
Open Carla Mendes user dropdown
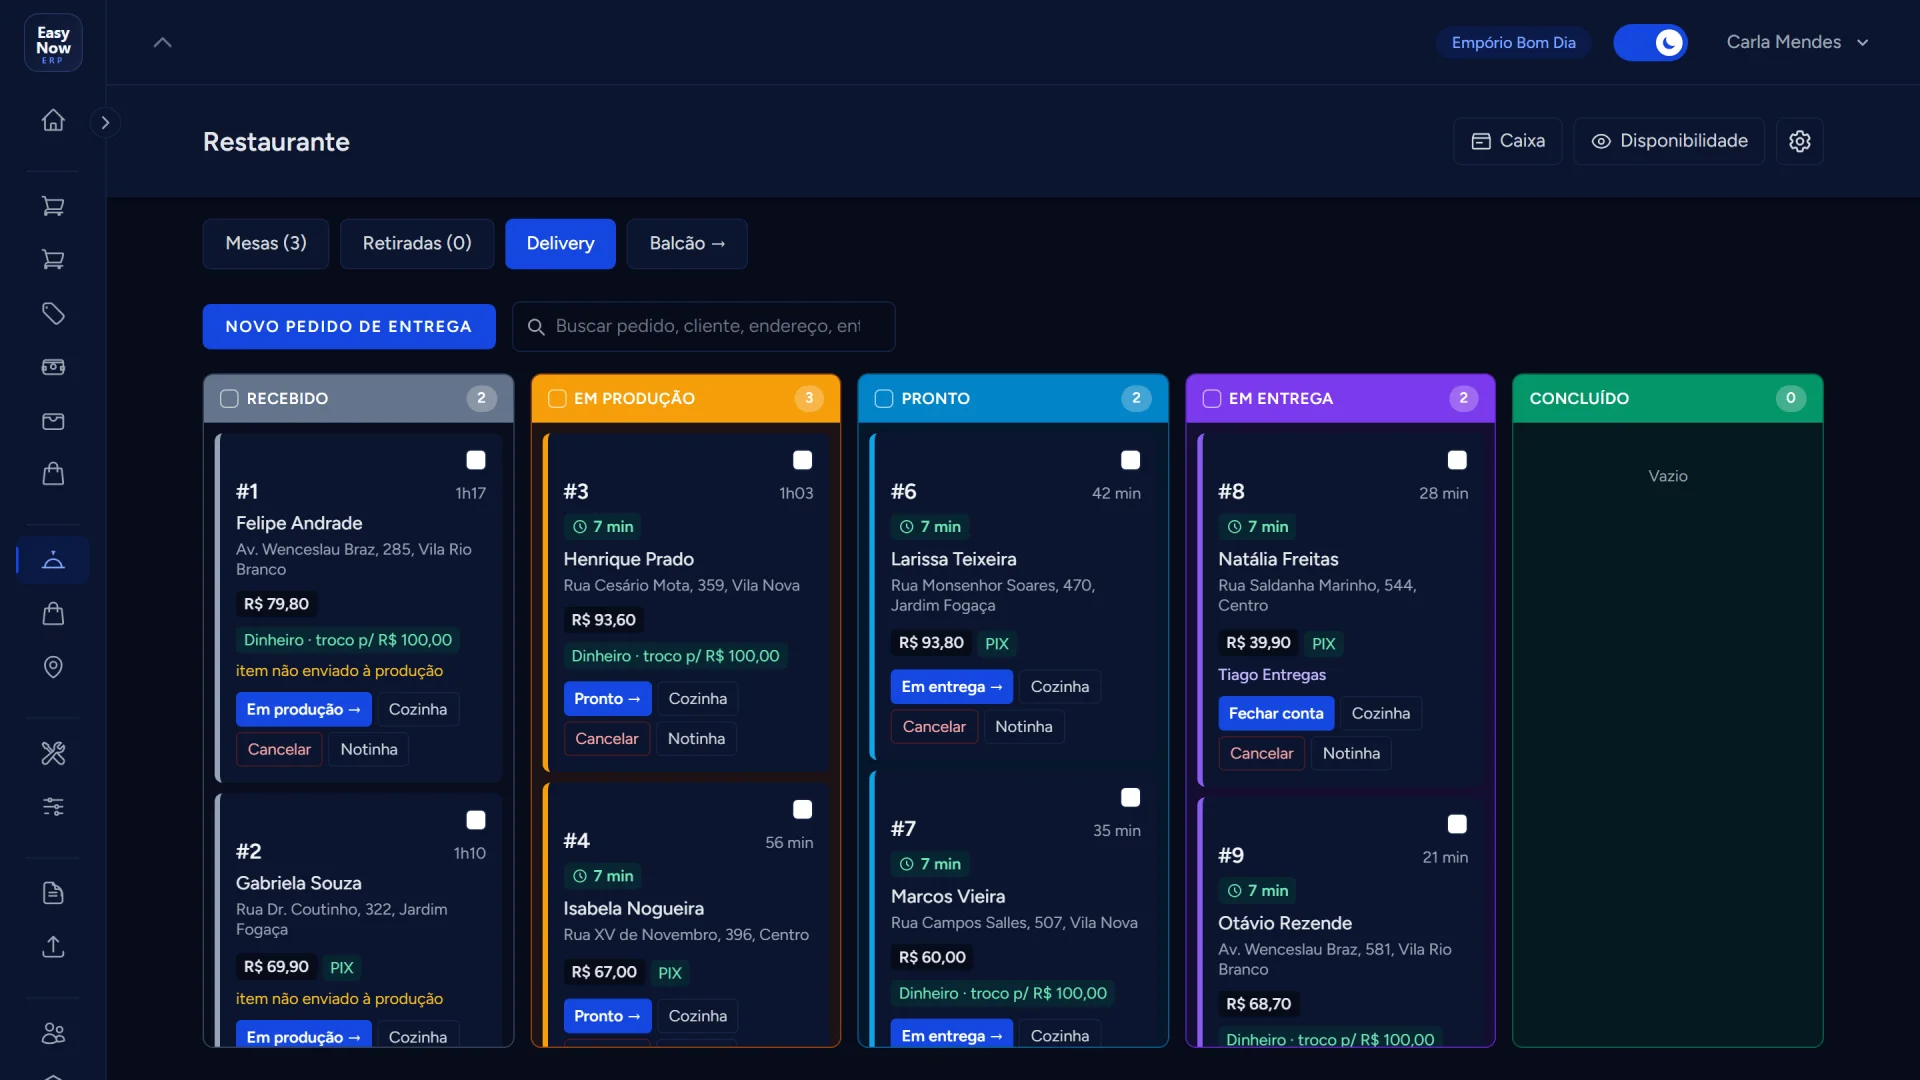(x=1797, y=42)
